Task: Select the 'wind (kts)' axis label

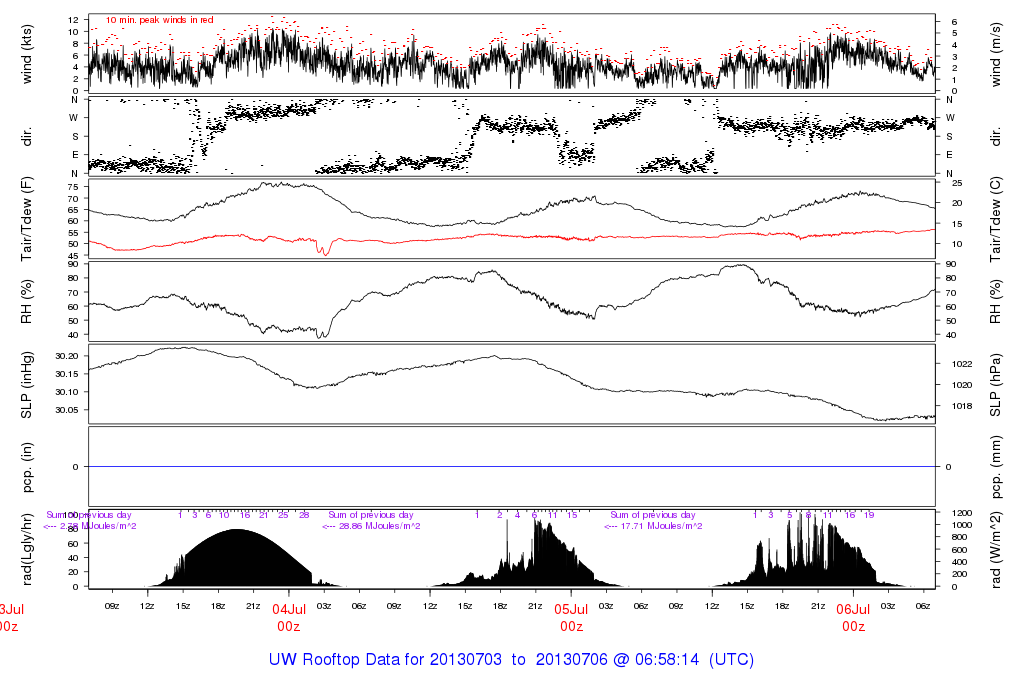Action: click(x=27, y=54)
